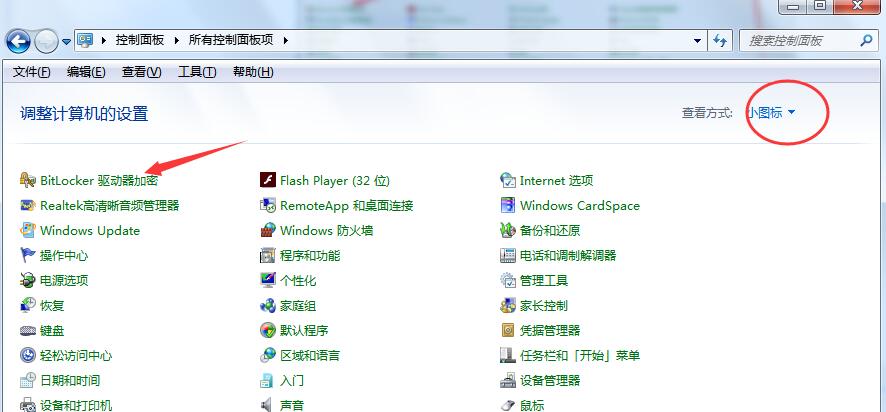
Task: Open the 工具(T) menu
Action: 197,72
